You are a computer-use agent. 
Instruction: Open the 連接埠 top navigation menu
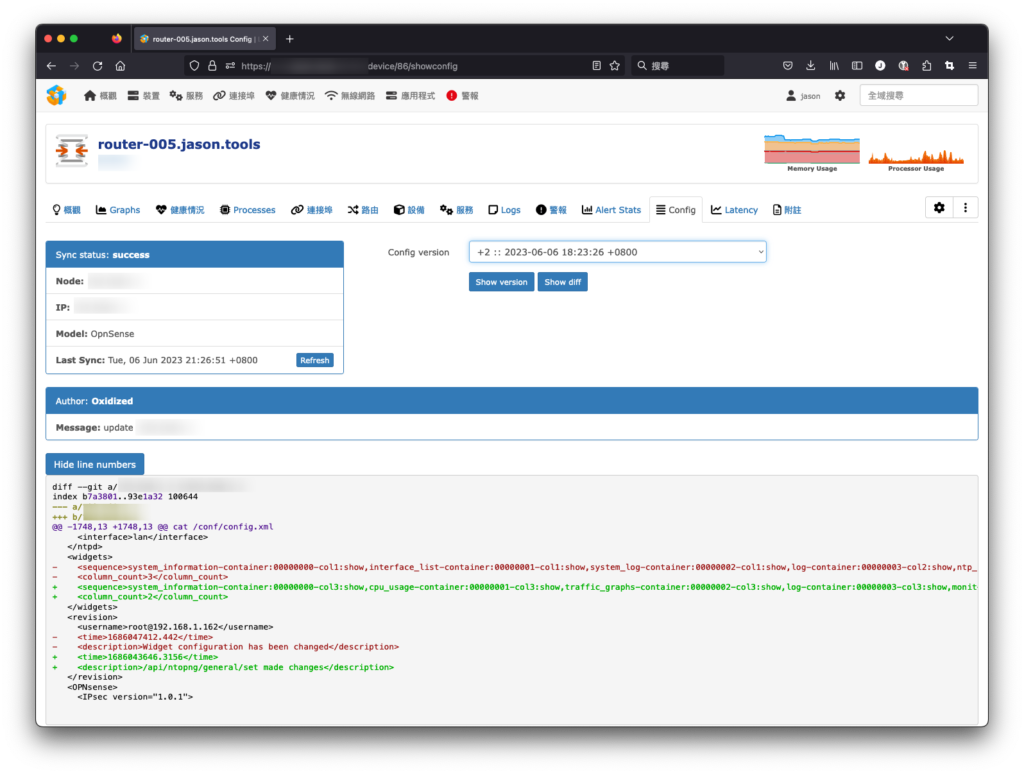[x=234, y=95]
